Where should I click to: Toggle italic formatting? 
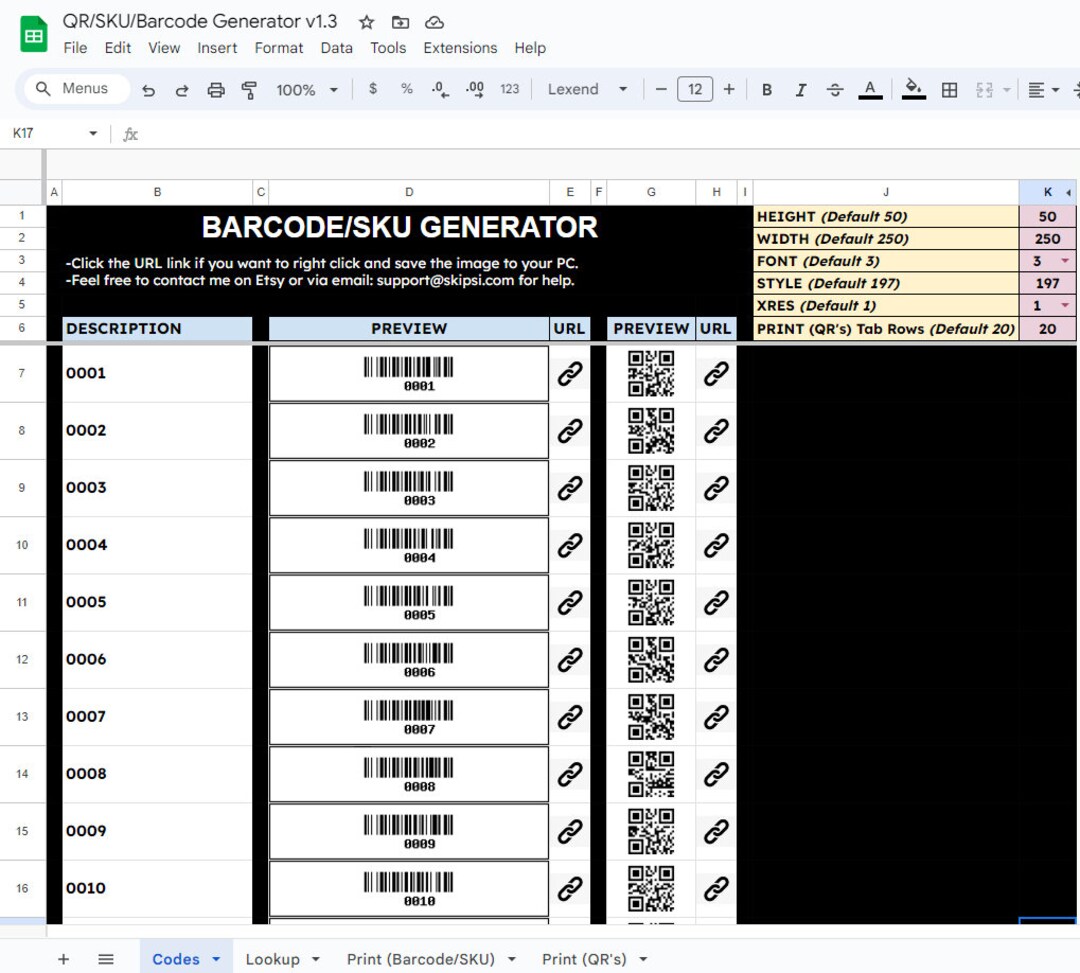pos(800,90)
